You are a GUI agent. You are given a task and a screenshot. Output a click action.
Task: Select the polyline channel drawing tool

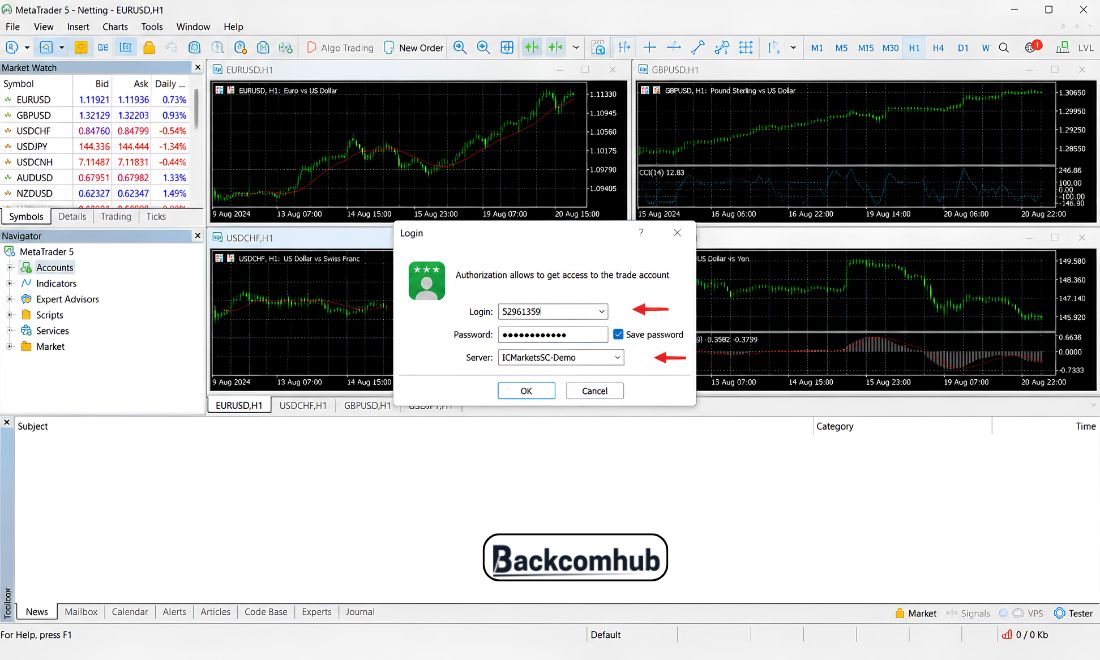pyautogui.click(x=722, y=48)
